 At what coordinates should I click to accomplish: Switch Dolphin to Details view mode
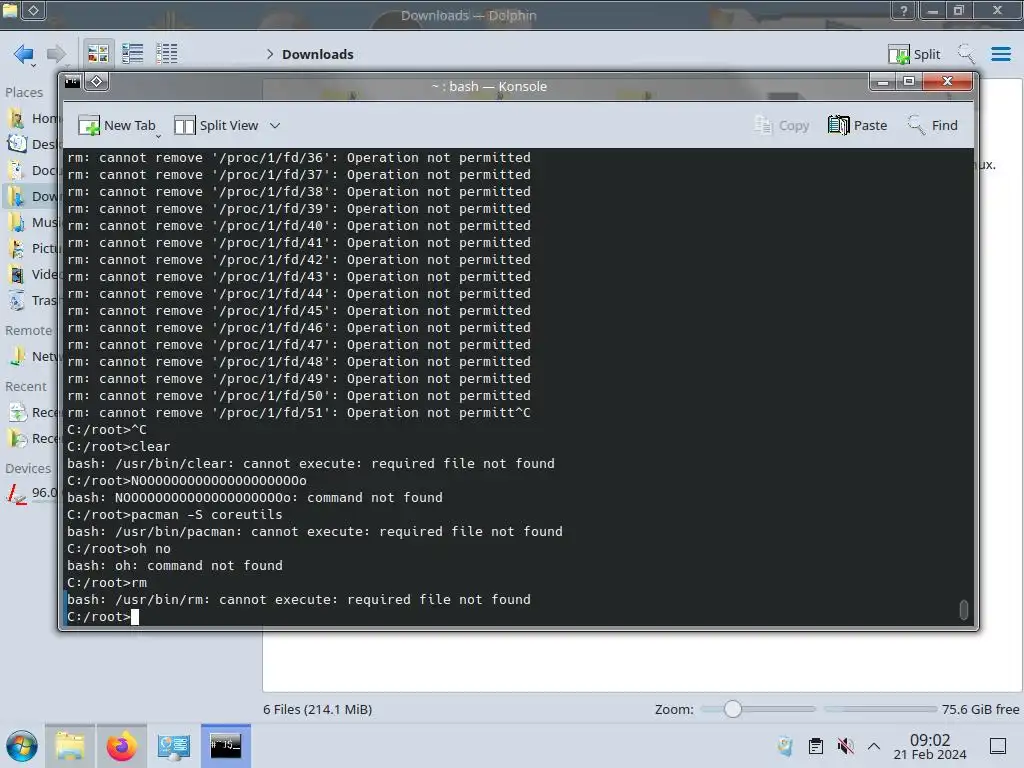[x=167, y=54]
